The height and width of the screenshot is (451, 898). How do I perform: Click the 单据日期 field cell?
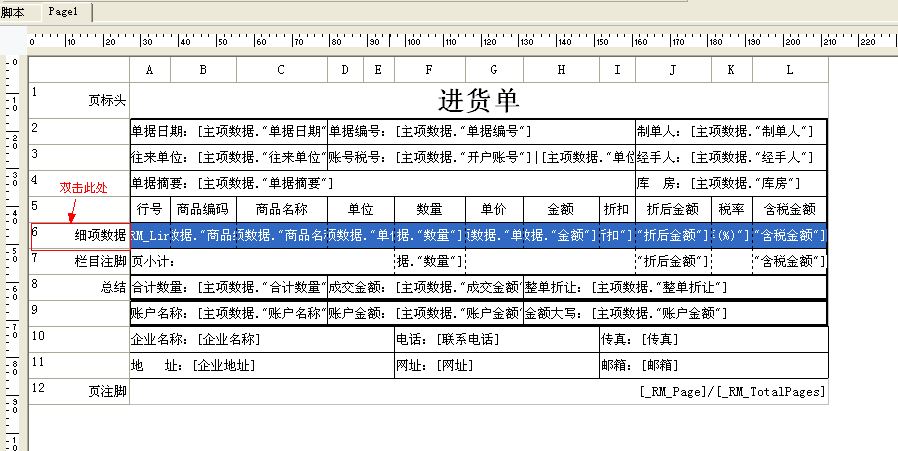tap(229, 132)
